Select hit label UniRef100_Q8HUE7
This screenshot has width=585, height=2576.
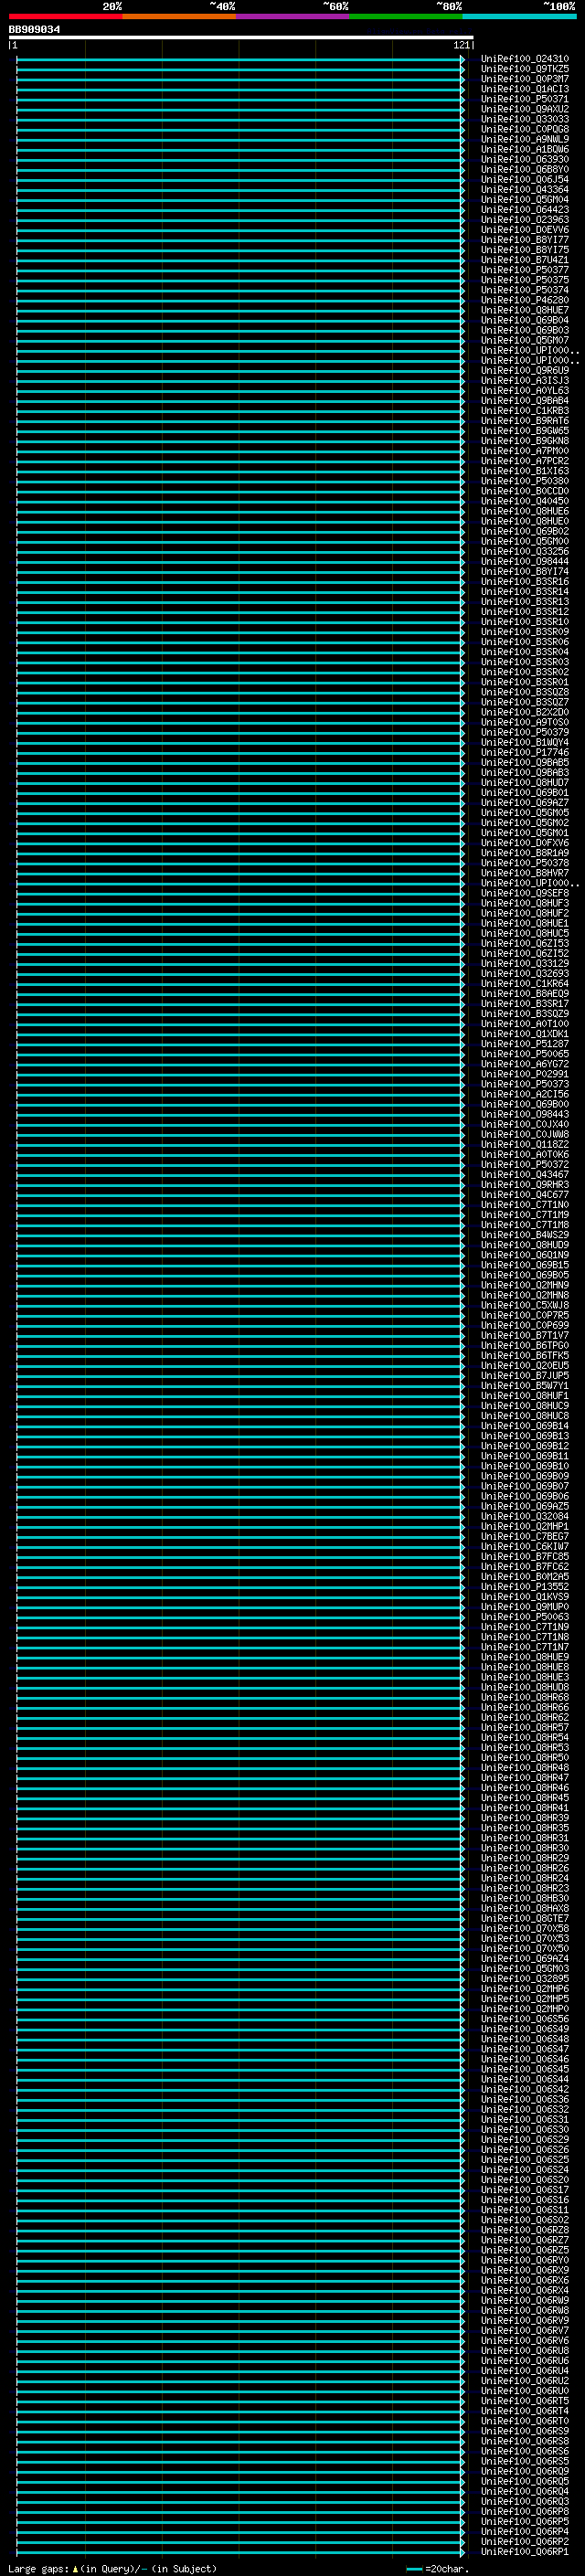[x=525, y=310]
